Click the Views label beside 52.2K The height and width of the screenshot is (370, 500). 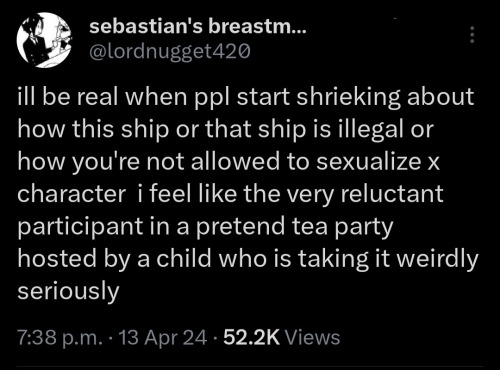(313, 337)
